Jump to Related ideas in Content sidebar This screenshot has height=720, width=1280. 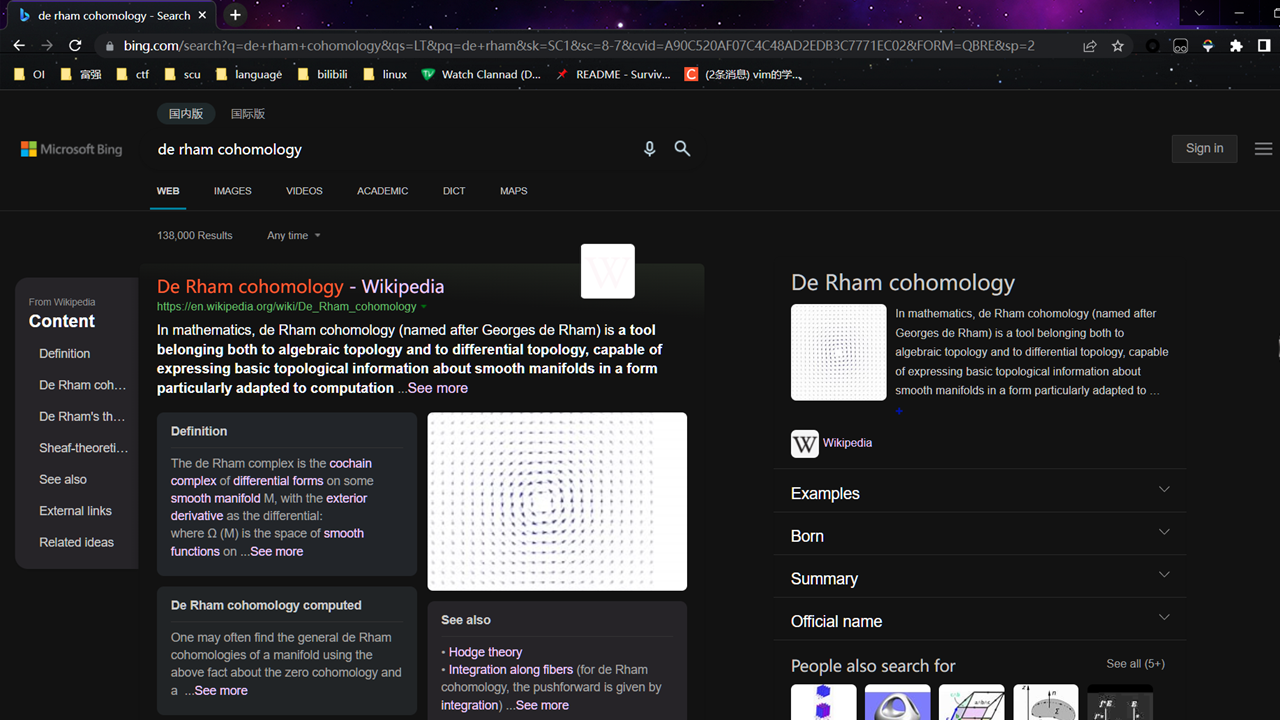point(76,542)
